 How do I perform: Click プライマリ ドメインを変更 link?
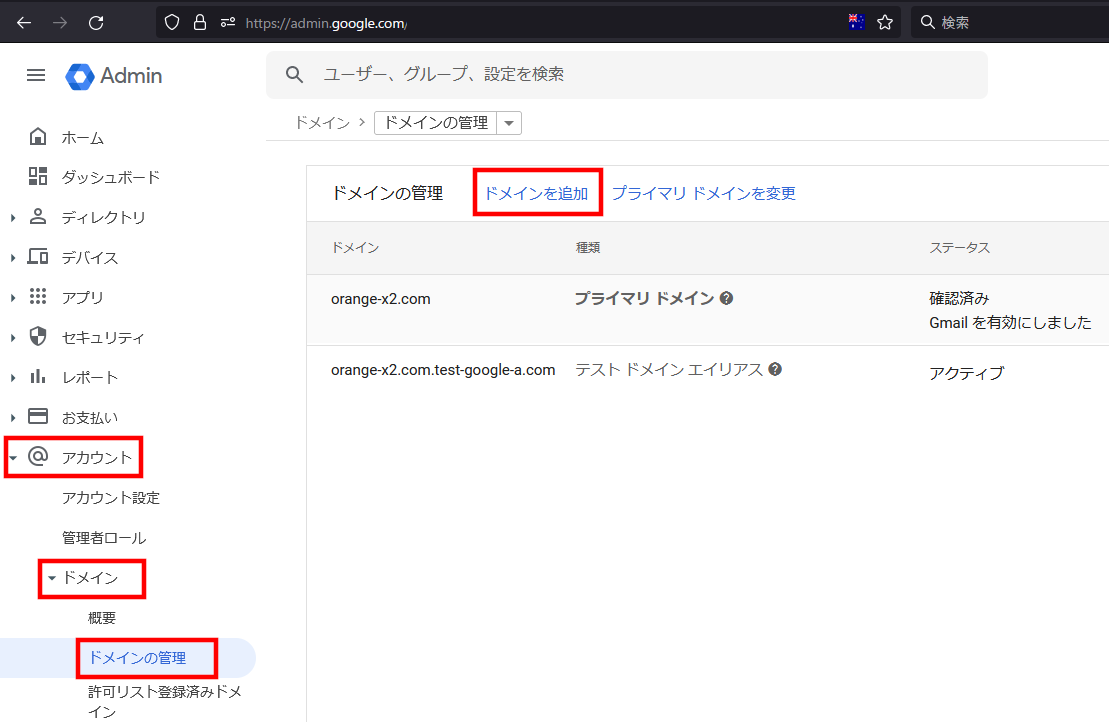pyautogui.click(x=703, y=193)
